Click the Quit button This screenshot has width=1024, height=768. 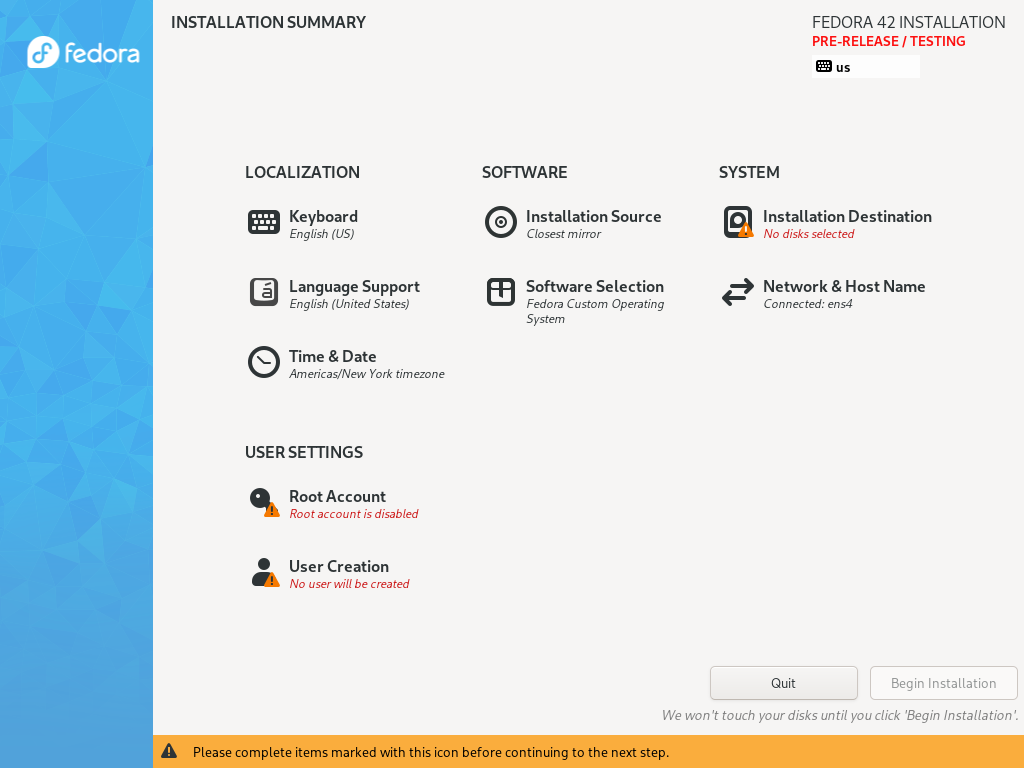coord(784,683)
